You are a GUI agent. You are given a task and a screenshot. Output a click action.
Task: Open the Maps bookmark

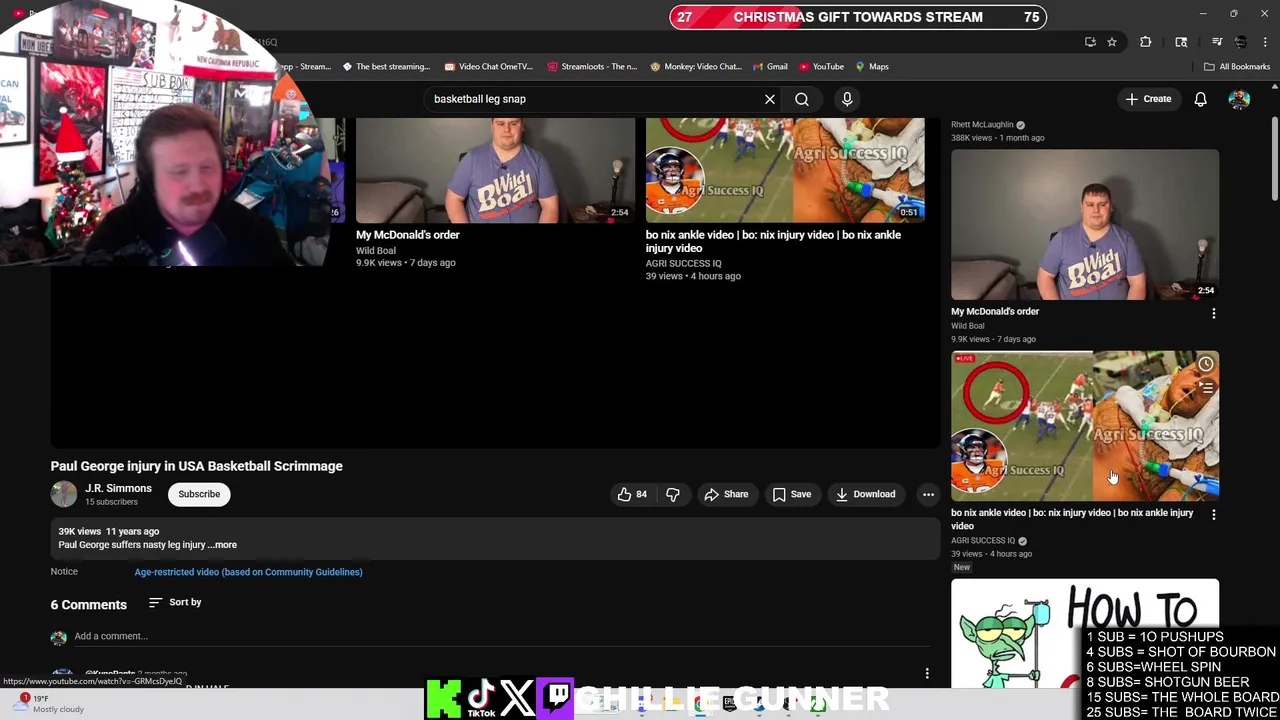click(872, 67)
